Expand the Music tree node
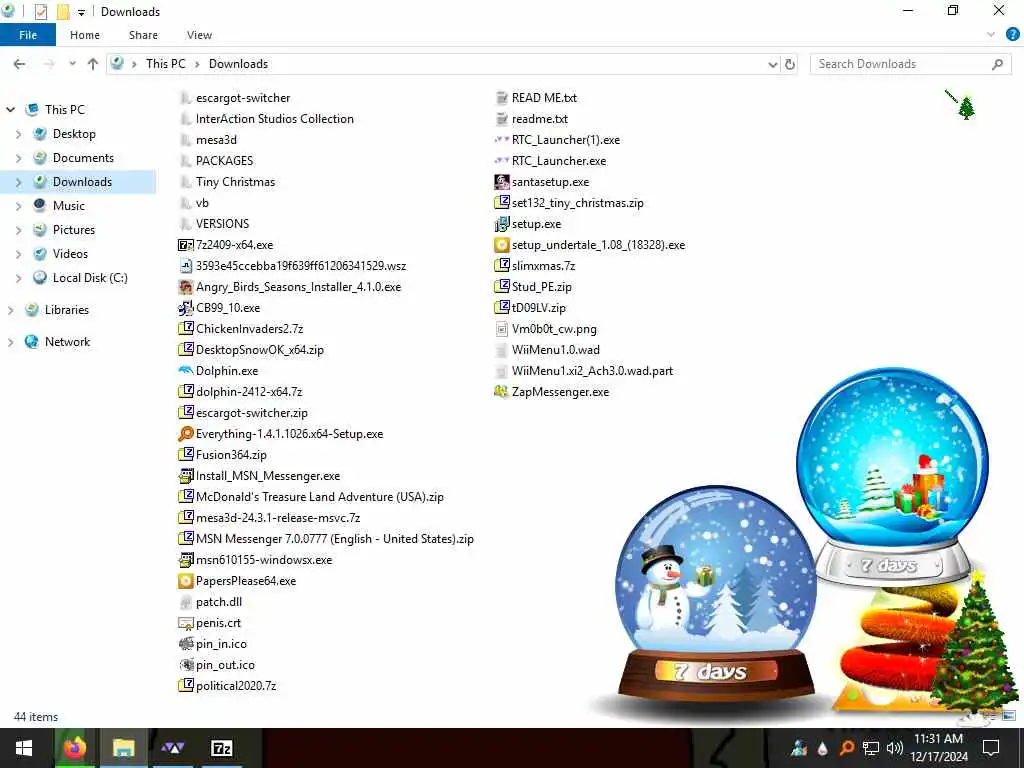This screenshot has height=768, width=1024. (x=18, y=206)
